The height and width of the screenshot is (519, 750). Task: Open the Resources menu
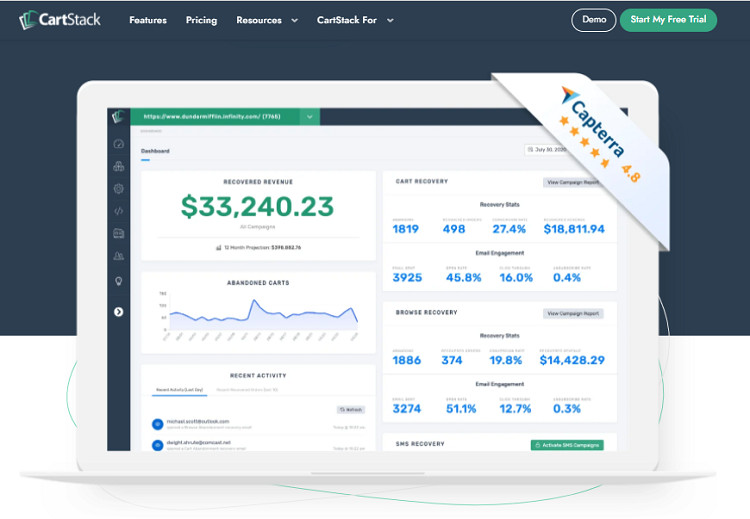click(259, 20)
